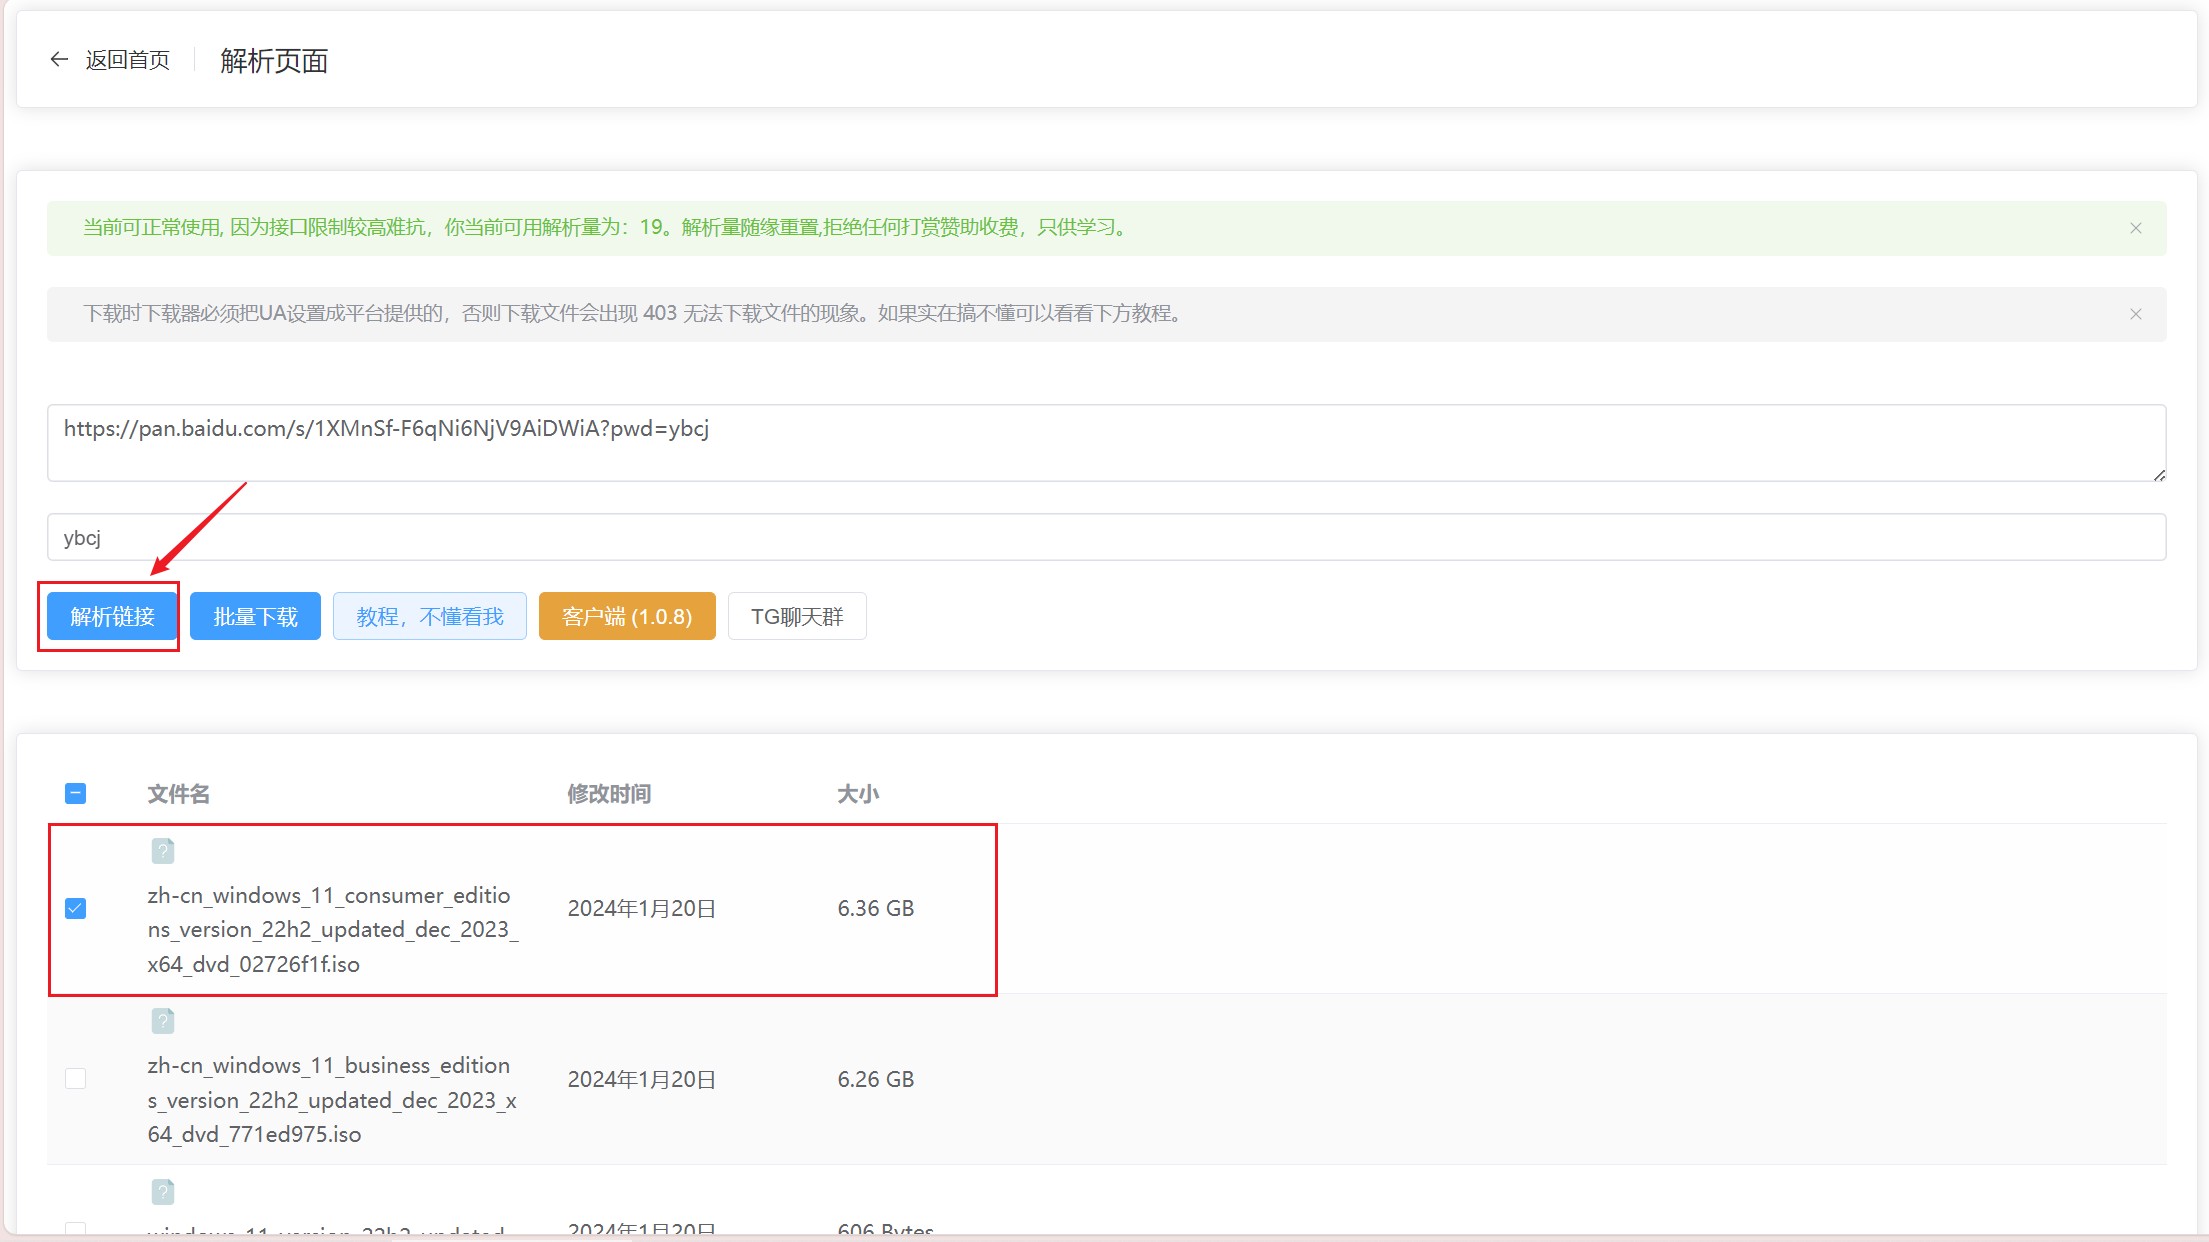This screenshot has height=1242, width=2209.
Task: Open the 教程，不懂看我 tutorial
Action: (x=430, y=616)
